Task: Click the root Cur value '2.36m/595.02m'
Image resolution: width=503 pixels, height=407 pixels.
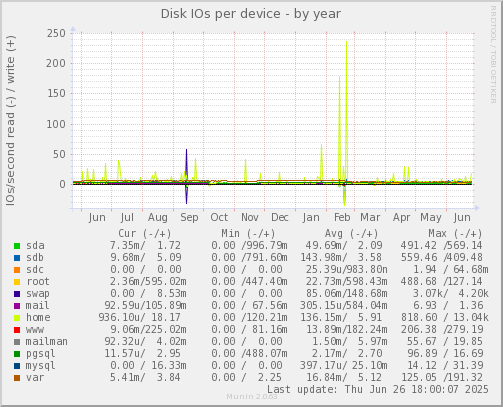Action: click(148, 282)
